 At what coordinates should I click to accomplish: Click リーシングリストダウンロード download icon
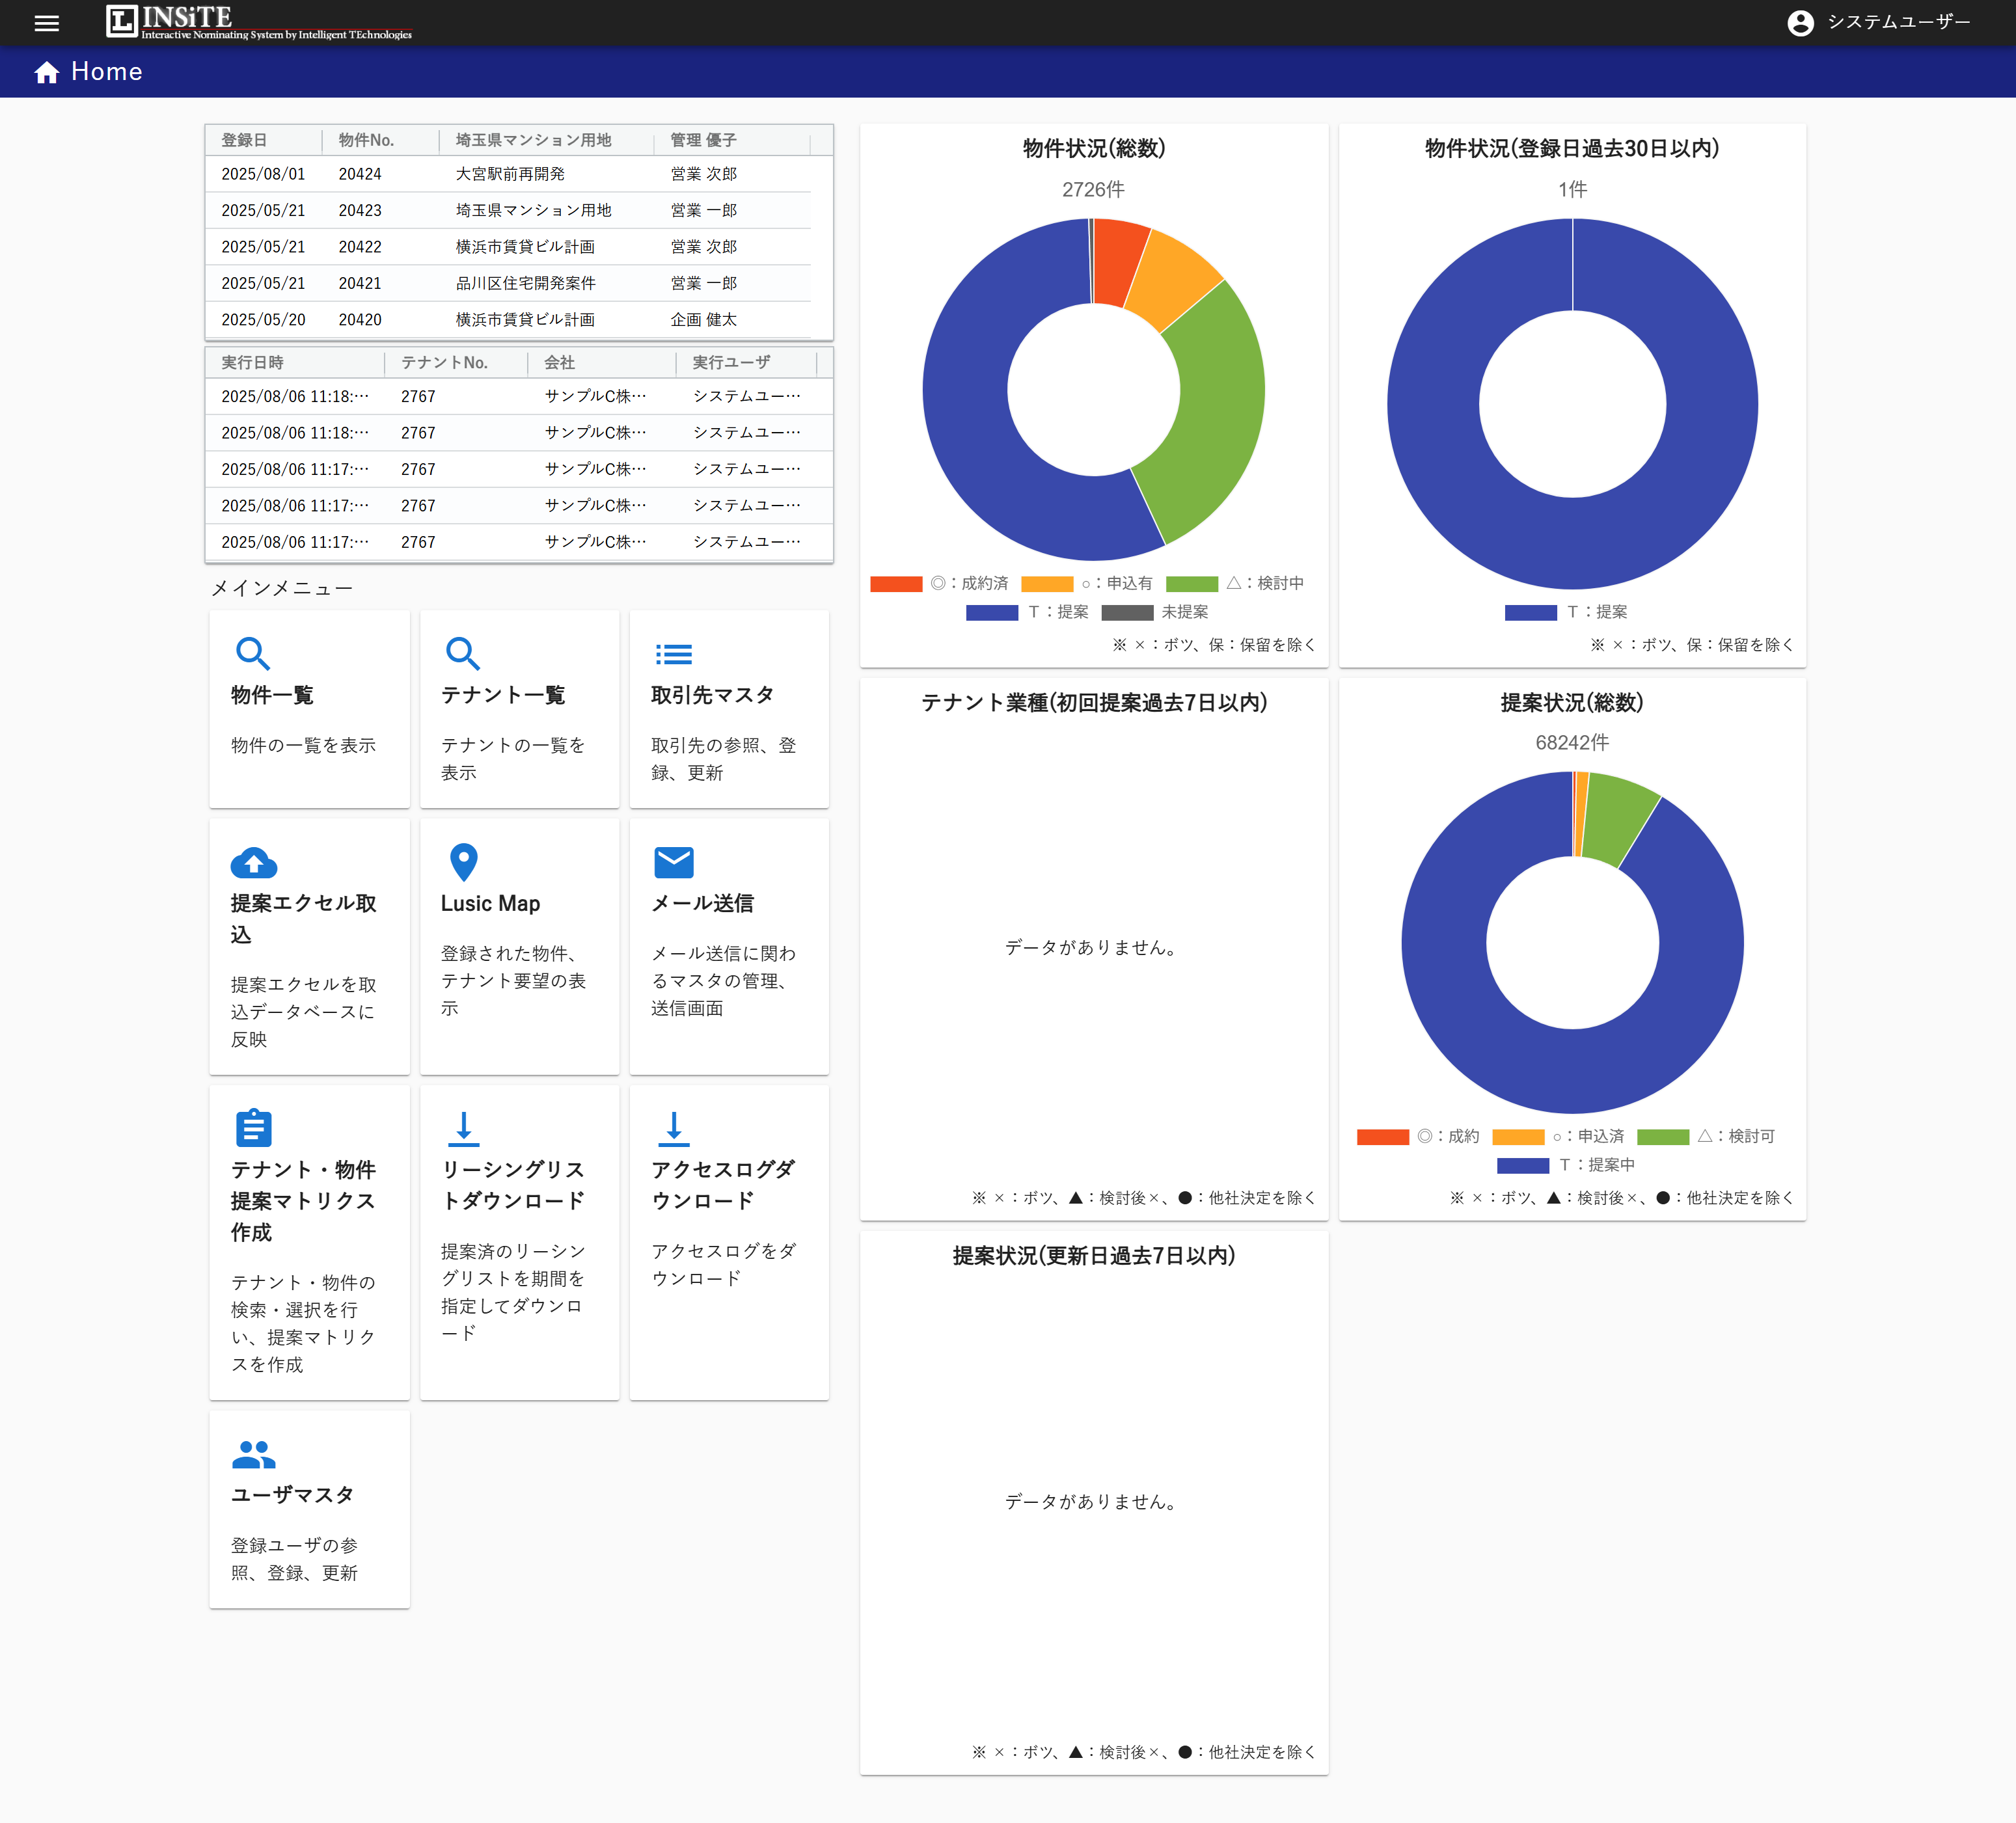[463, 1128]
